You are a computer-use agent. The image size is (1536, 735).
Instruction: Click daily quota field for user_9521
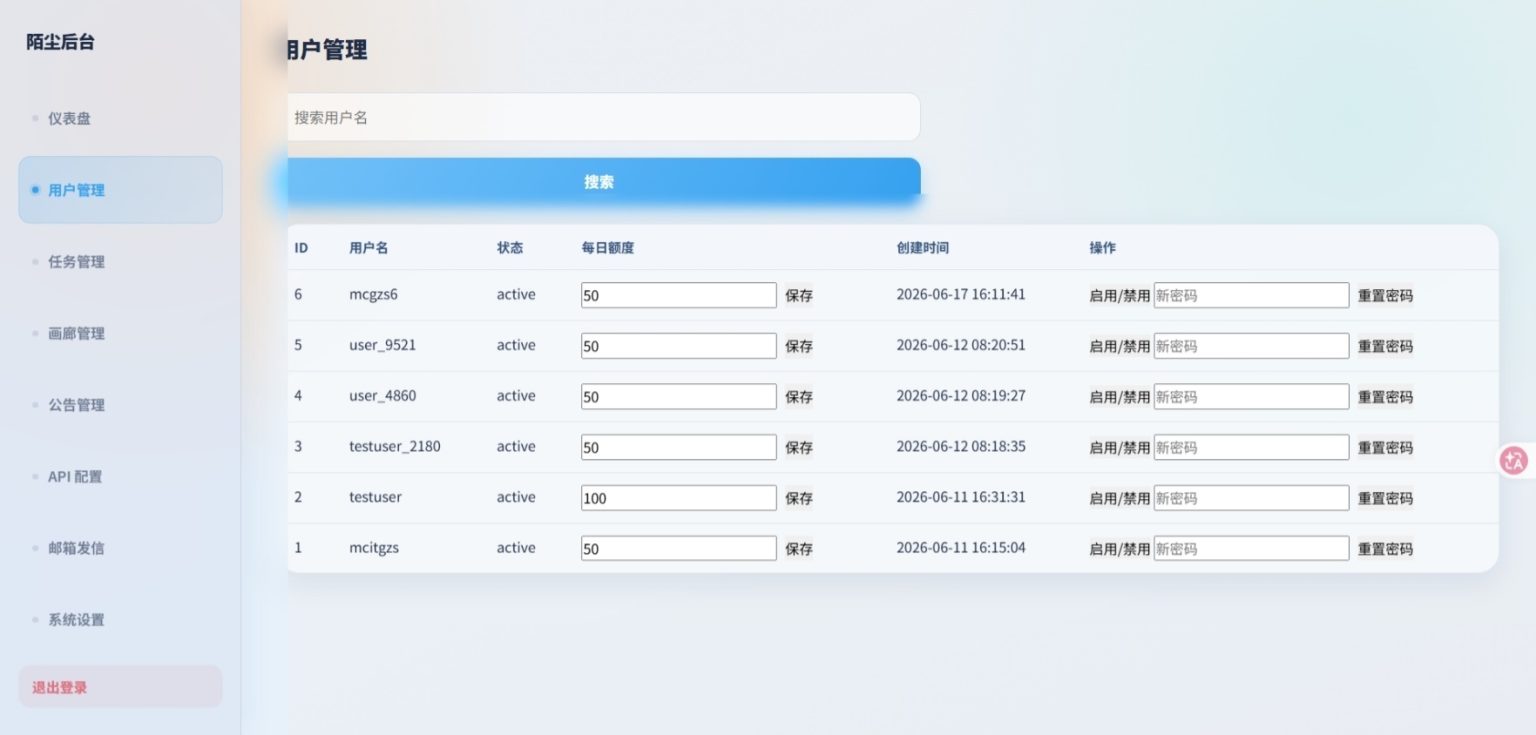[x=679, y=346]
